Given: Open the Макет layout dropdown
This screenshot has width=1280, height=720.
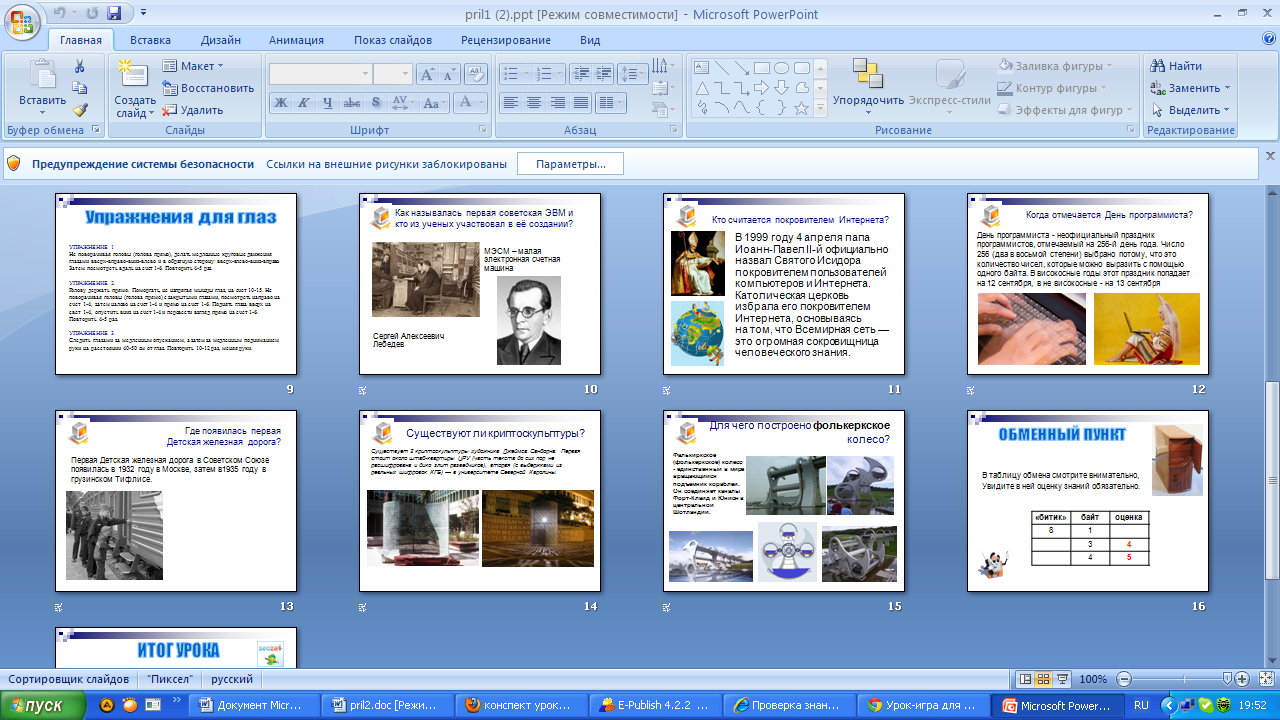Looking at the screenshot, I should (194, 66).
